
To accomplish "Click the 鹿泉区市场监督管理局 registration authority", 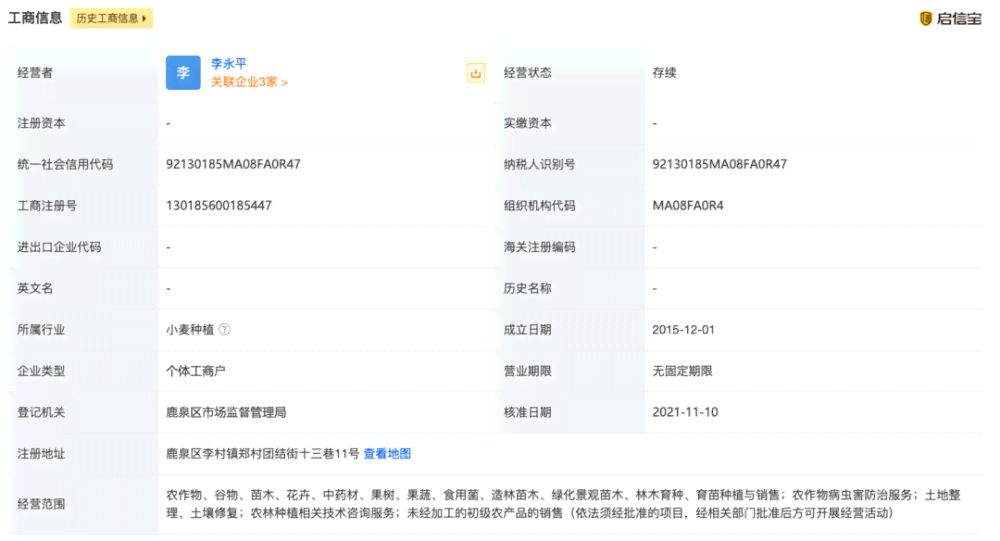I will pos(226,412).
